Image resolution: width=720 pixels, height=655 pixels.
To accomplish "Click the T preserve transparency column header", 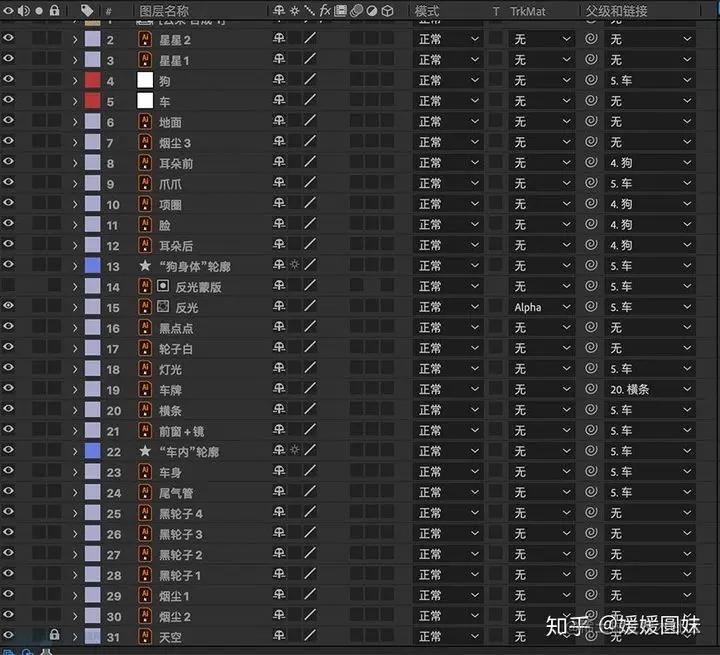I will (x=496, y=11).
